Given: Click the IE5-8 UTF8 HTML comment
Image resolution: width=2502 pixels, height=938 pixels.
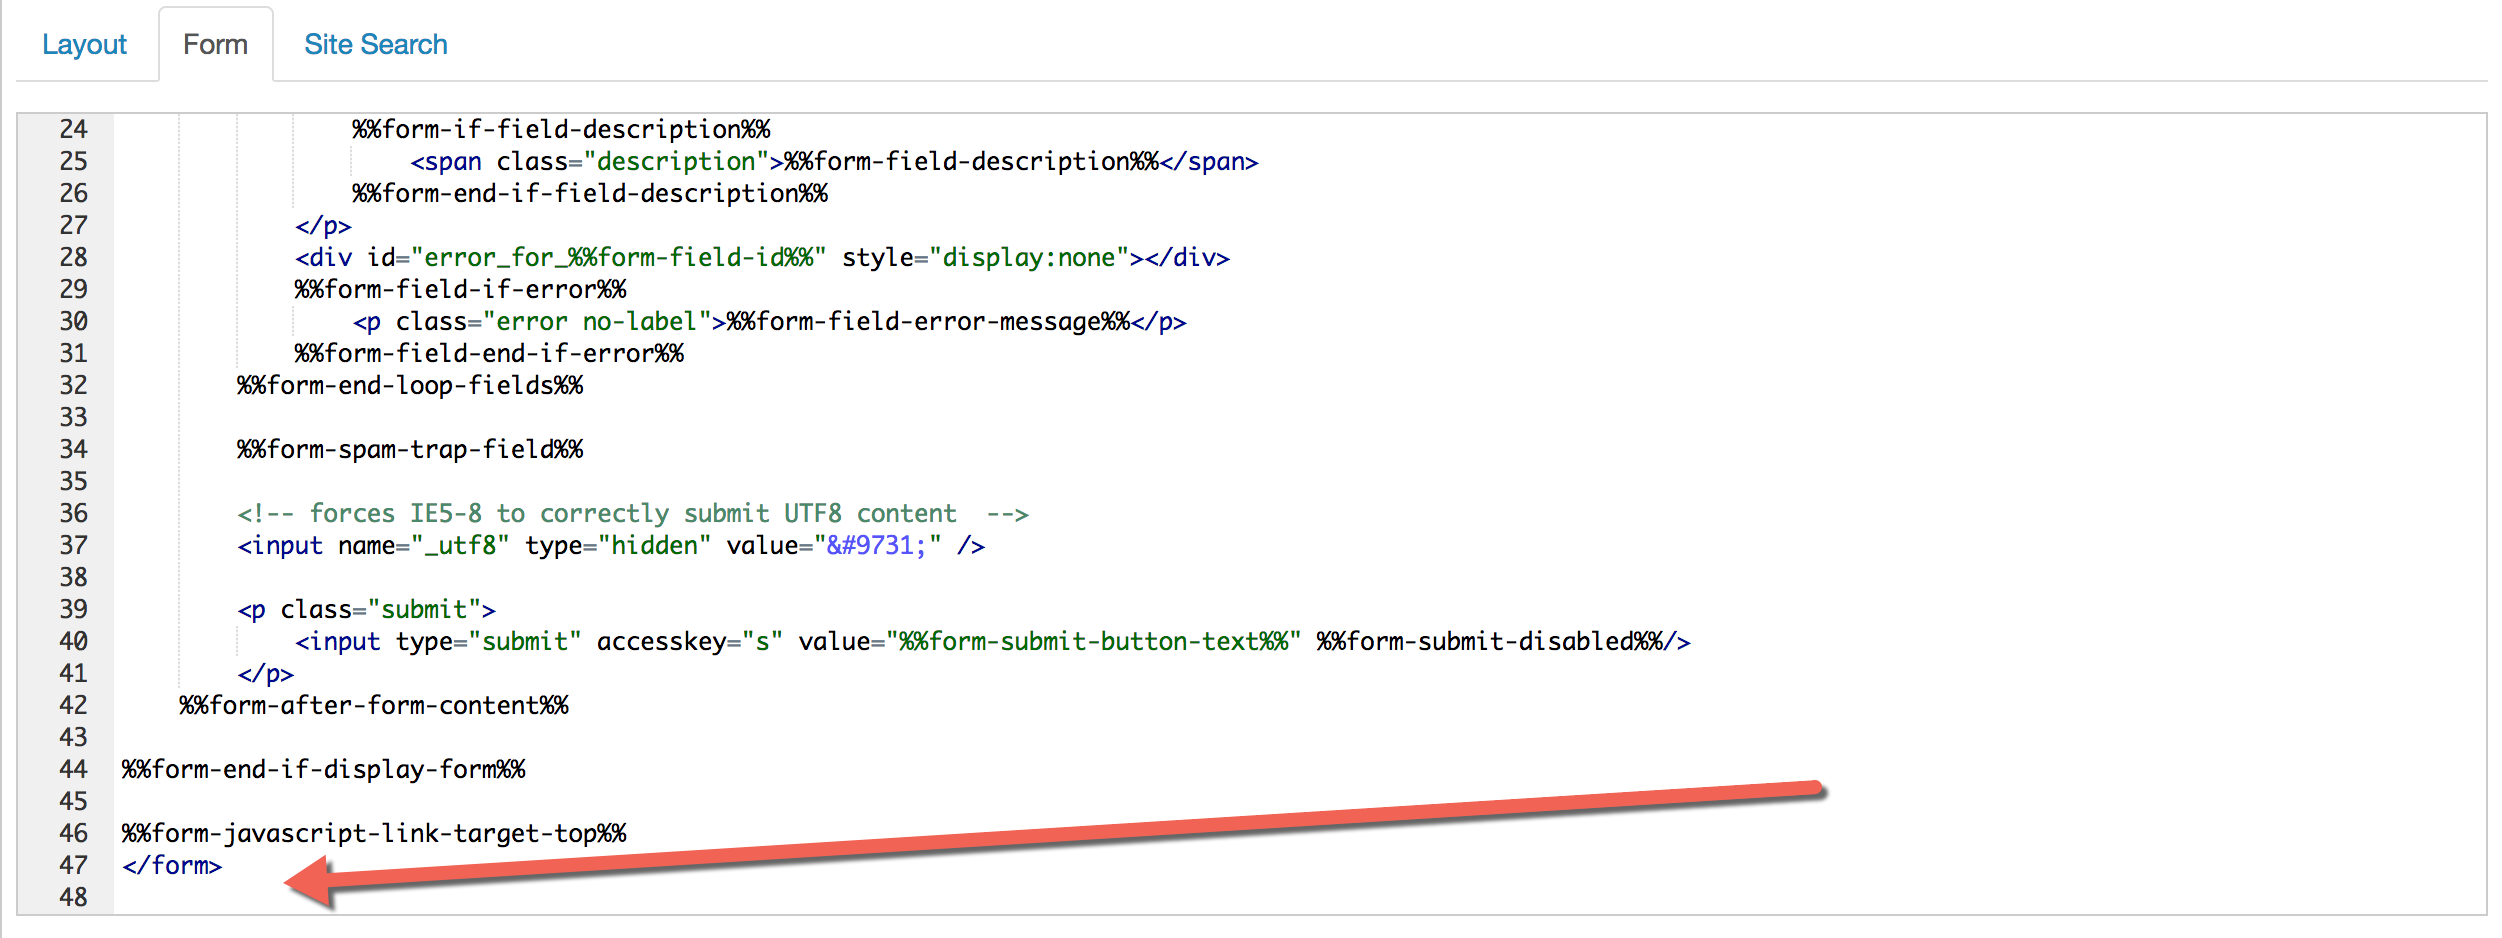Looking at the screenshot, I should coord(632,513).
